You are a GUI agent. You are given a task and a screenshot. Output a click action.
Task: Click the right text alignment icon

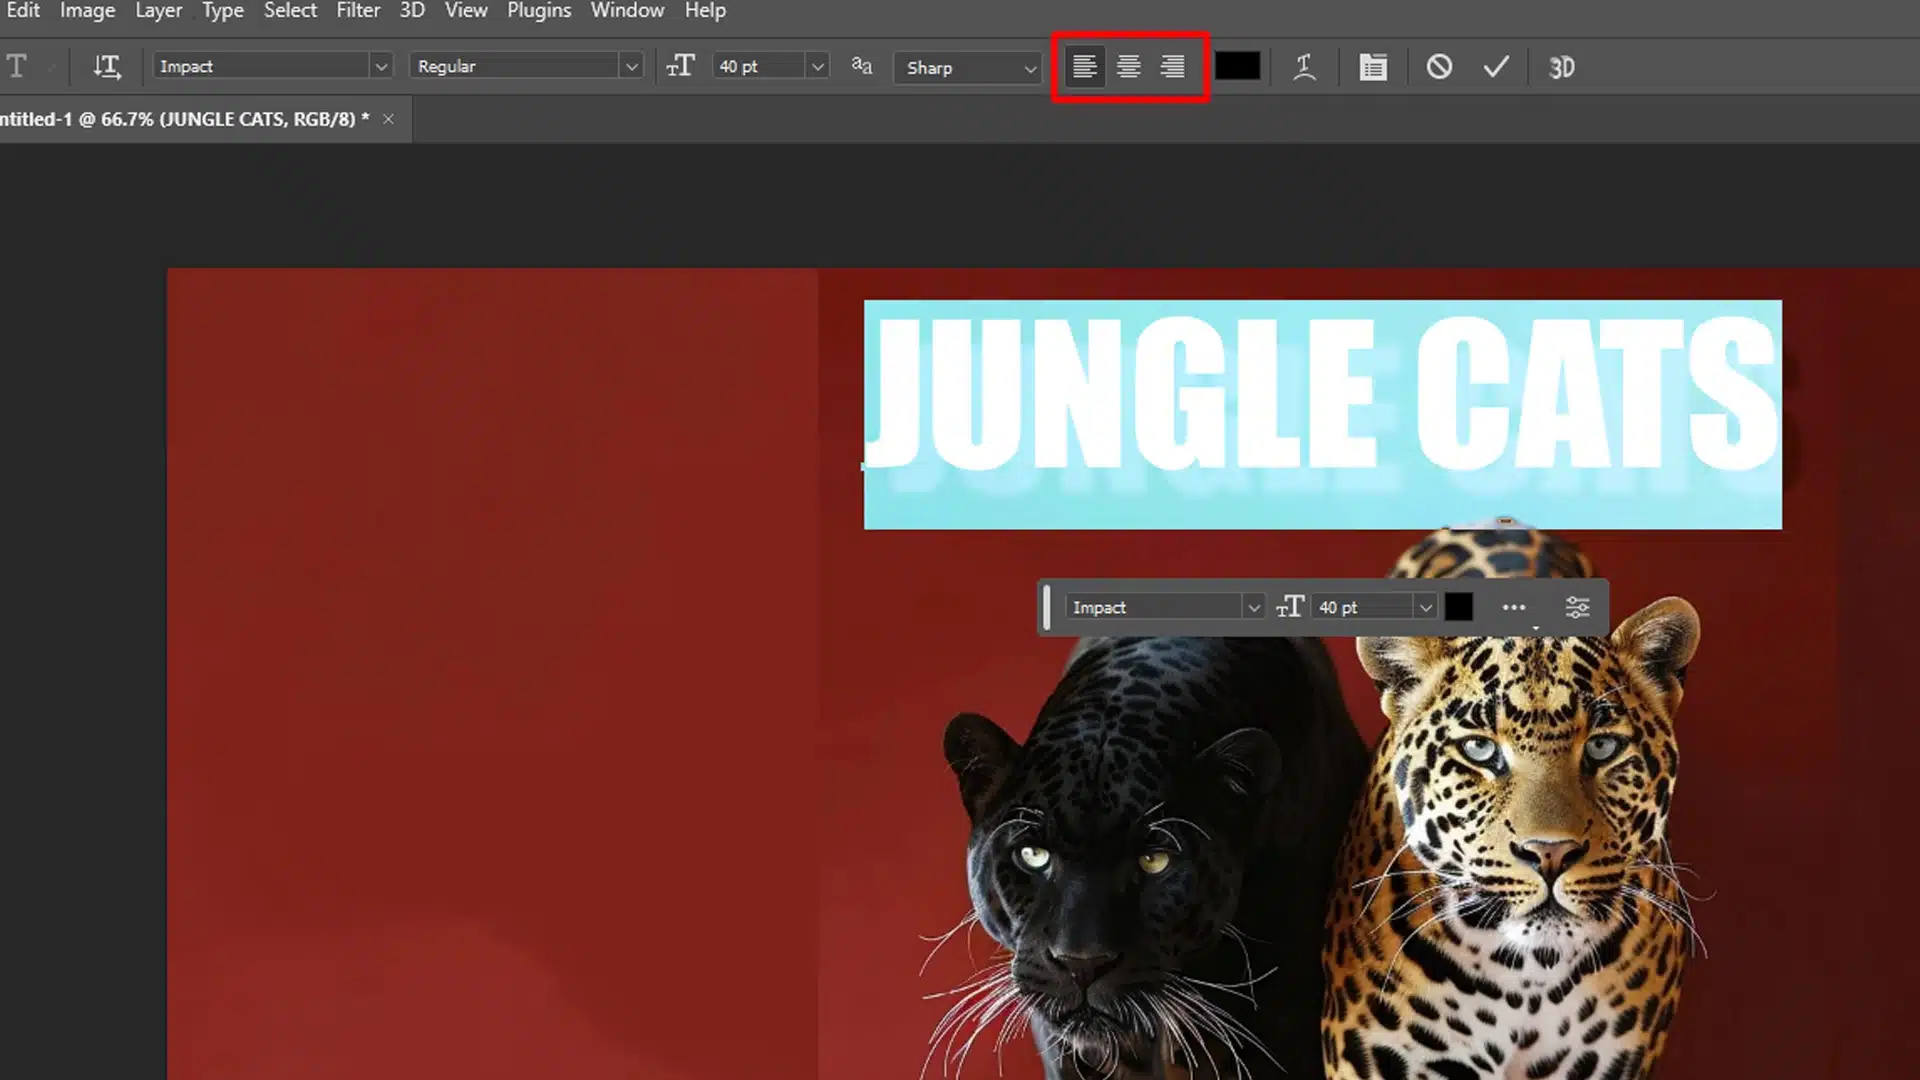click(x=1171, y=67)
